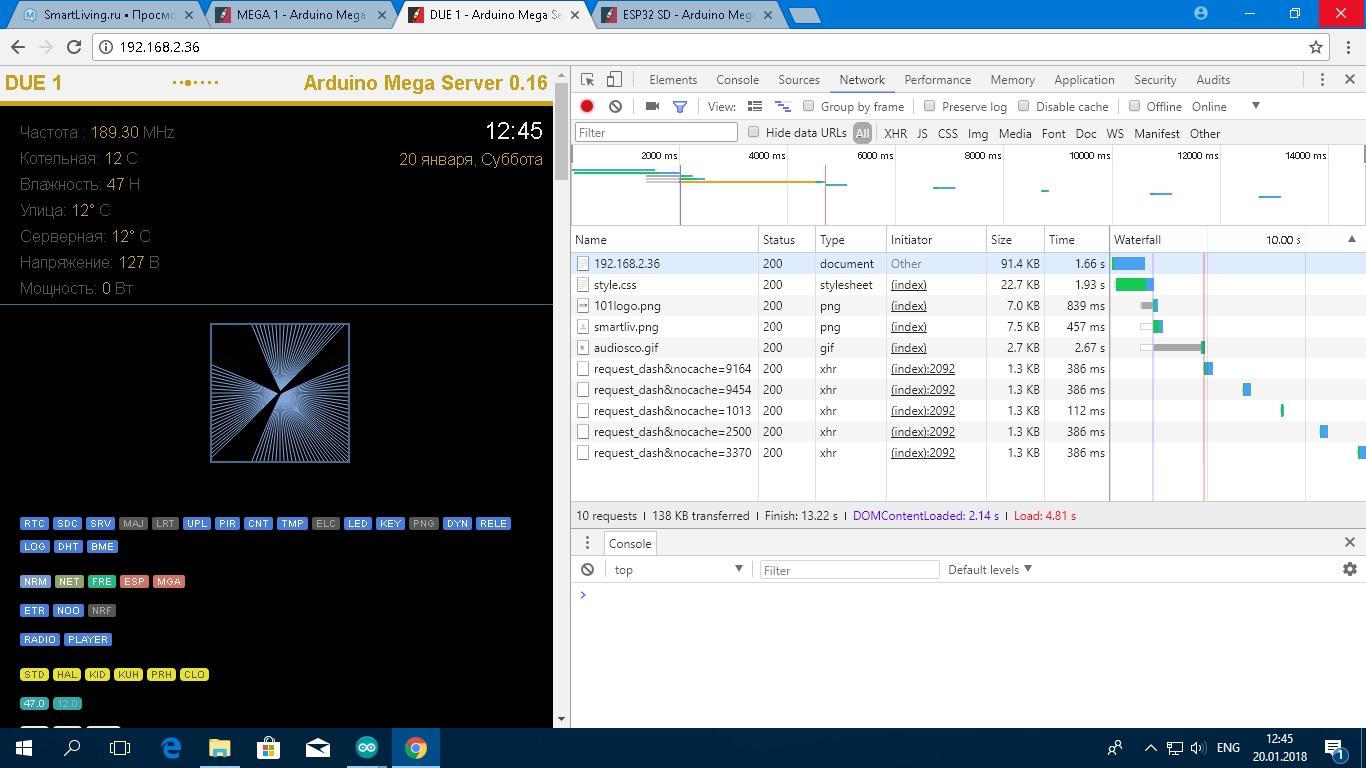This screenshot has width=1366, height=768.
Task: Switch to the Performance tab
Action: (937, 80)
